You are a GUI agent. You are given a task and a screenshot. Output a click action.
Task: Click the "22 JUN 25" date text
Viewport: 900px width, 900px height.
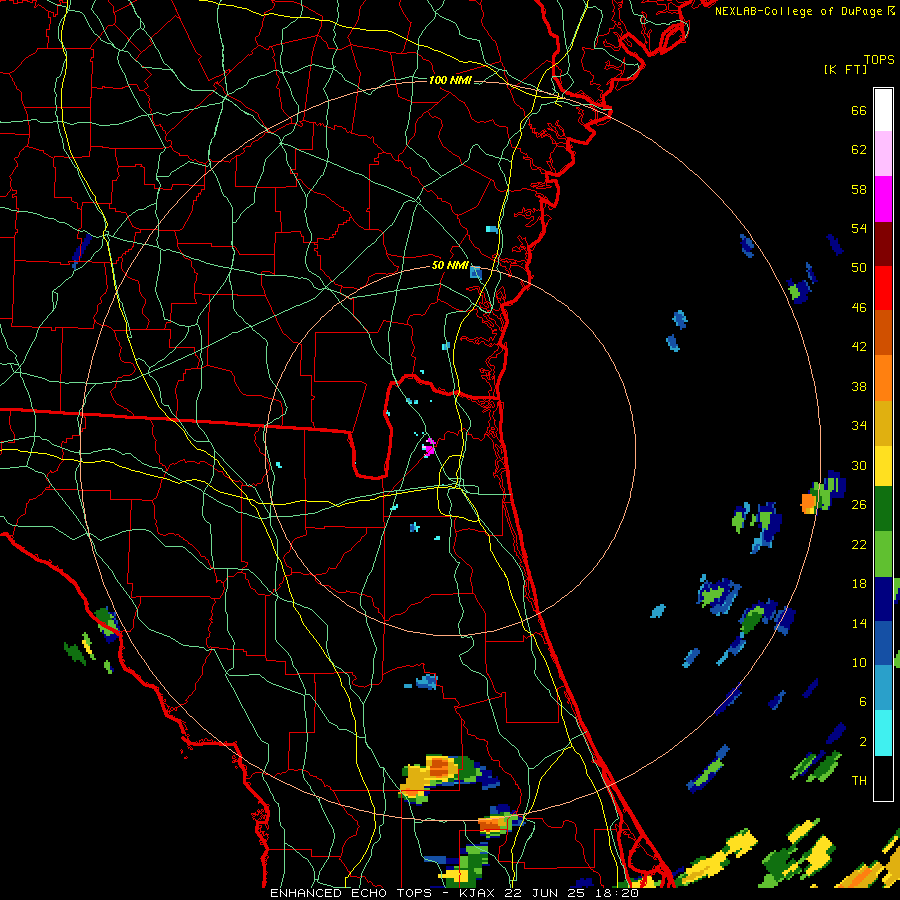[x=546, y=893]
